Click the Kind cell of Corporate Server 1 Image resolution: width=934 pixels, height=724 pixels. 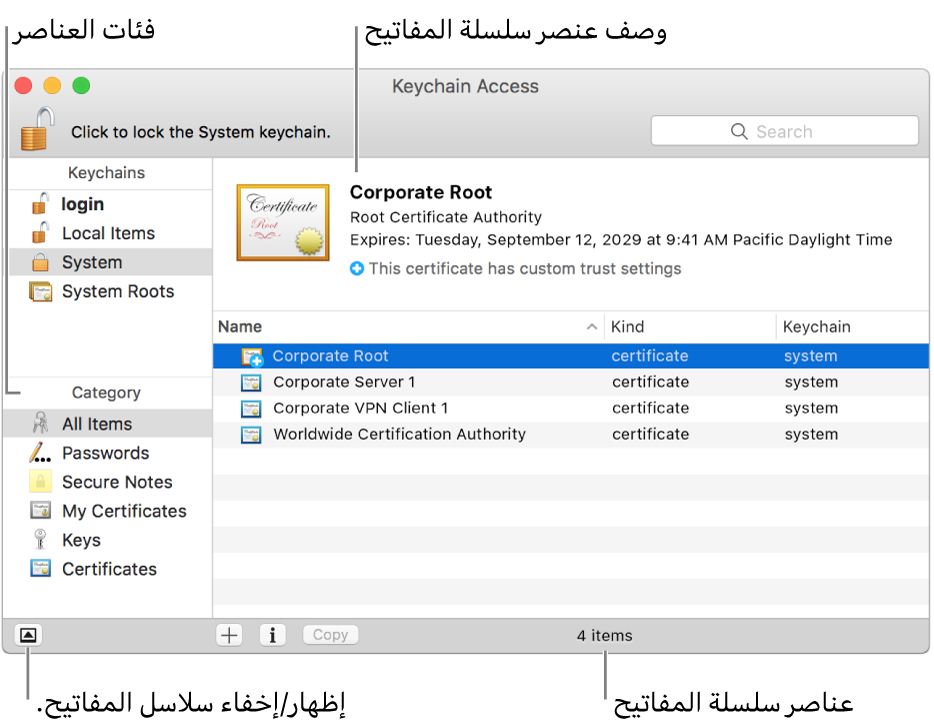pyautogui.click(x=650, y=382)
